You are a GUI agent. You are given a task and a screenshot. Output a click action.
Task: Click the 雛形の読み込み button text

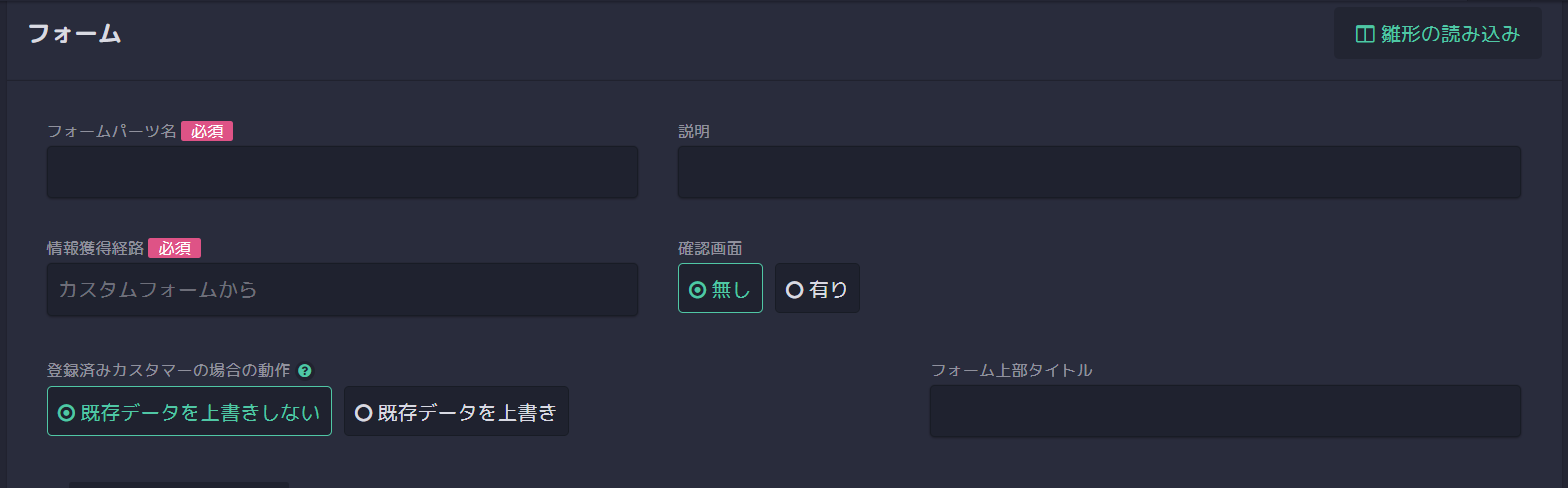pyautogui.click(x=1450, y=34)
